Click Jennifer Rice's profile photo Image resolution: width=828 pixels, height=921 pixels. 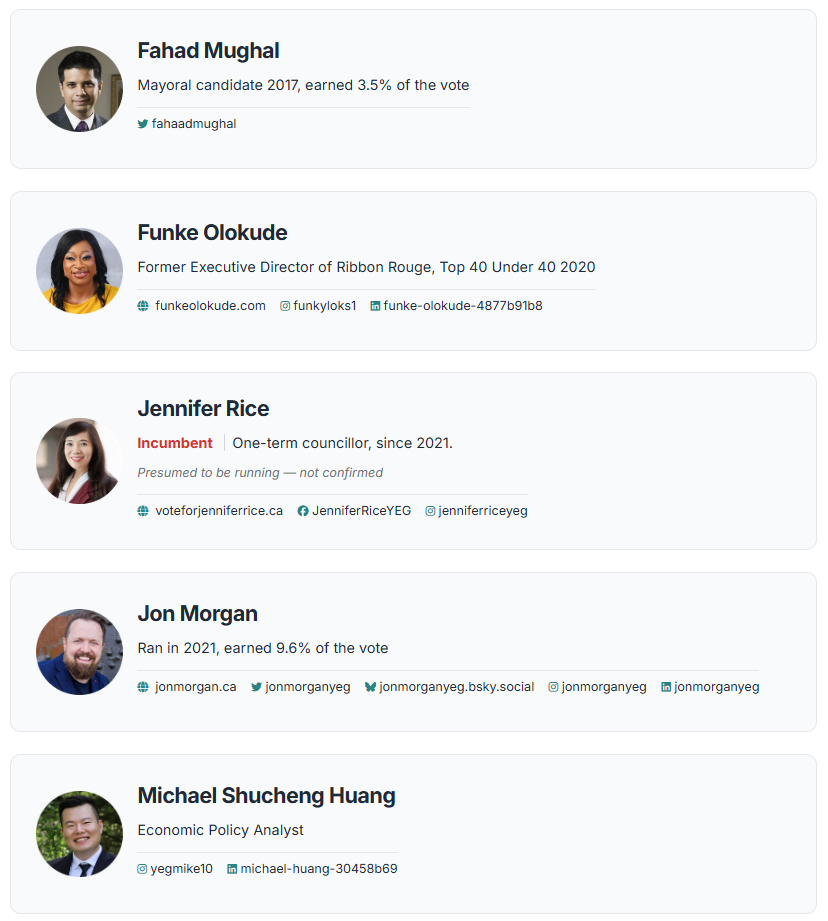[x=79, y=461]
